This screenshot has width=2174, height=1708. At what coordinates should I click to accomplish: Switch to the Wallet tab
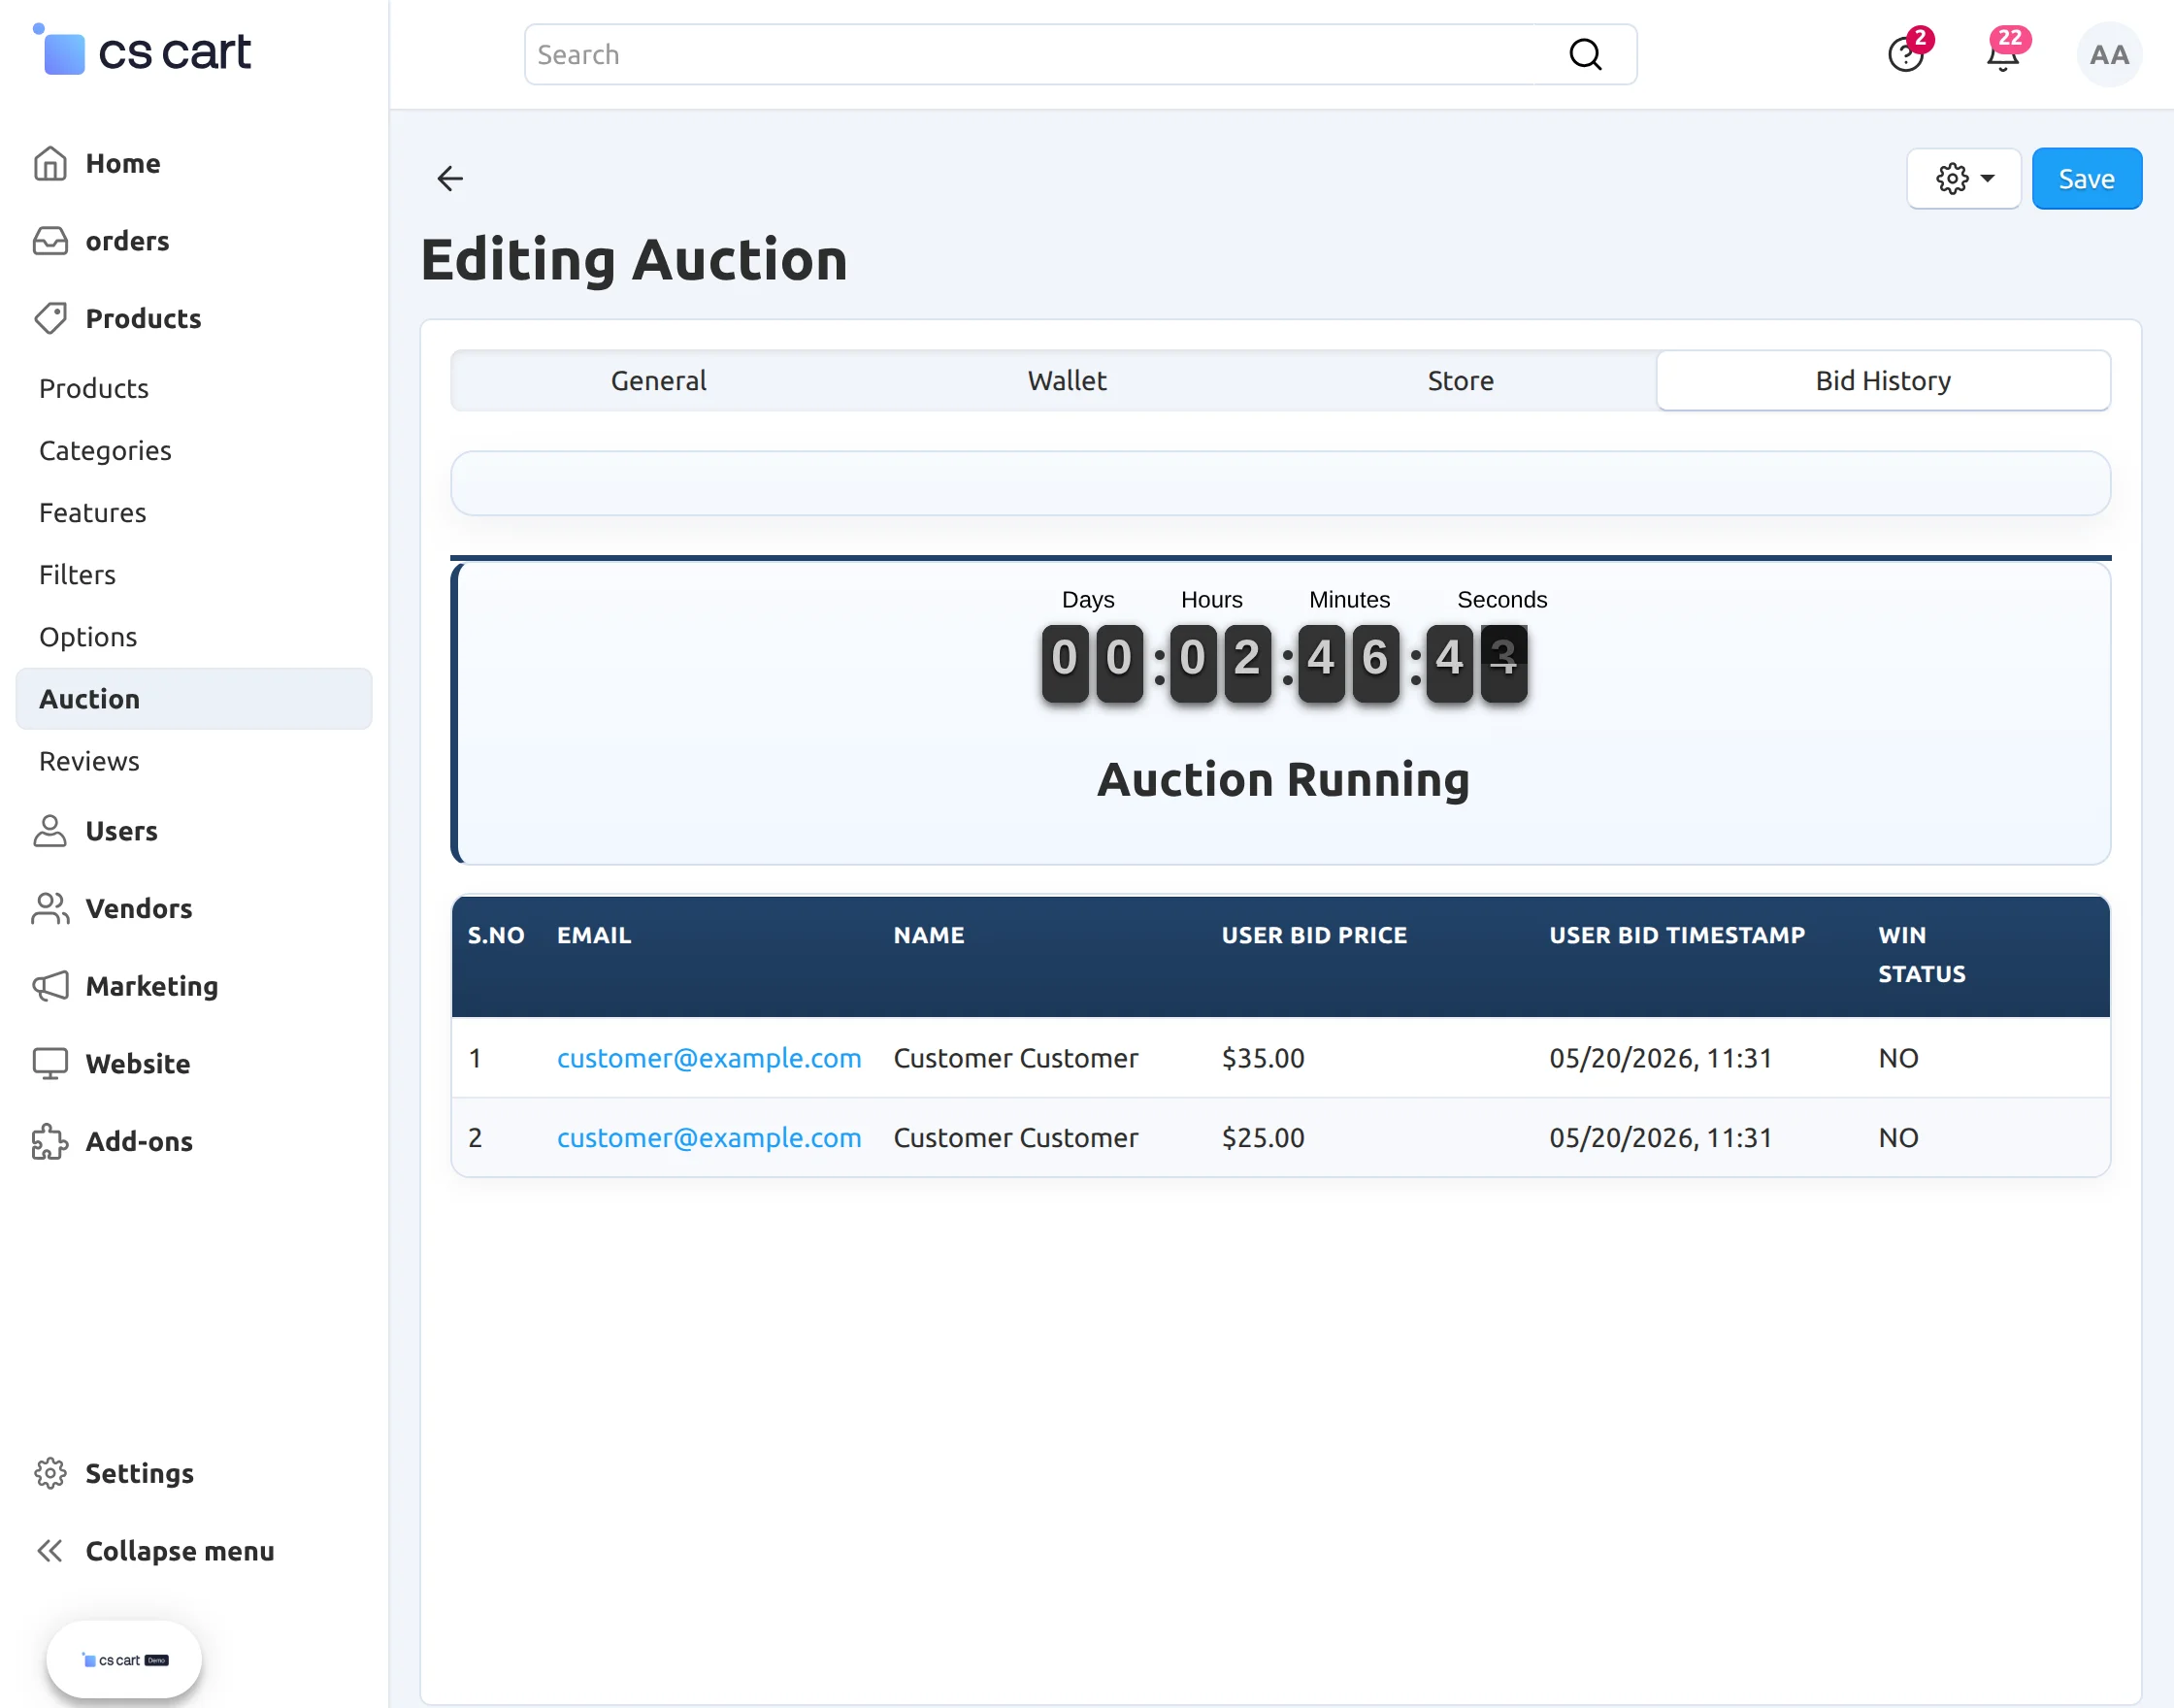[1066, 381]
